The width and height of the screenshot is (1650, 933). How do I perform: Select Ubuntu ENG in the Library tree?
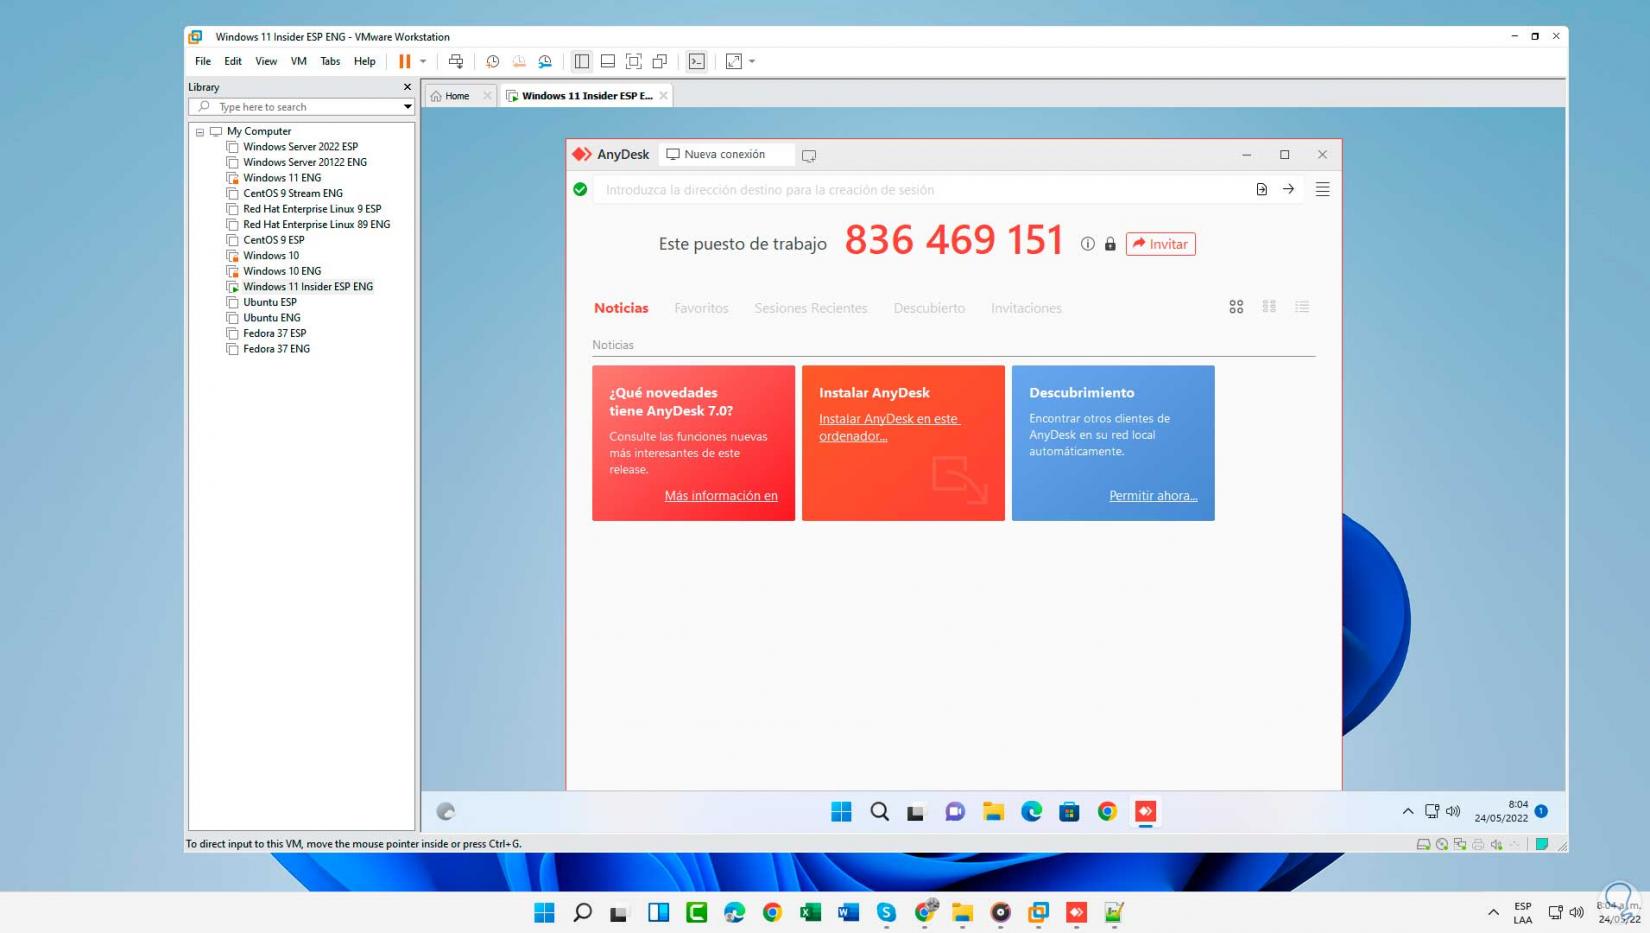click(271, 318)
